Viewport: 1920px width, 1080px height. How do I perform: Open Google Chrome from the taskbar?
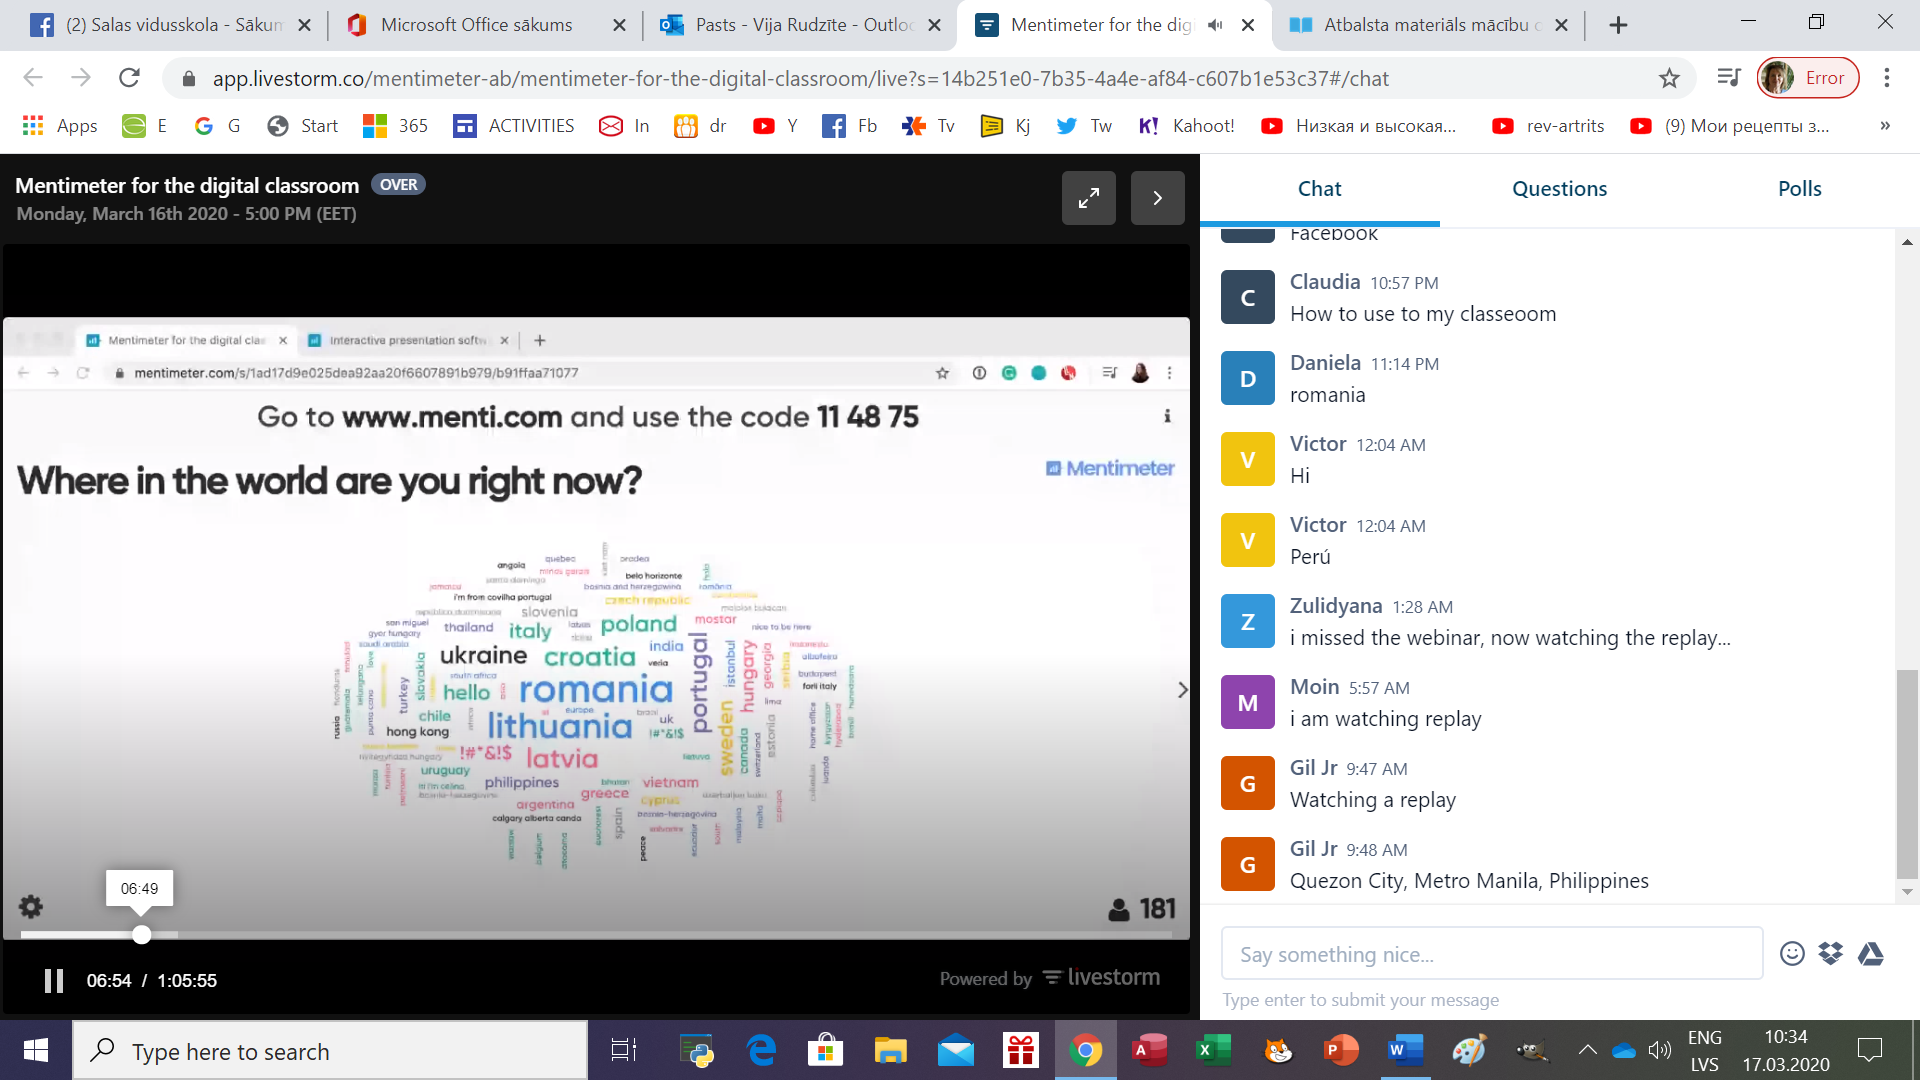(1085, 1050)
